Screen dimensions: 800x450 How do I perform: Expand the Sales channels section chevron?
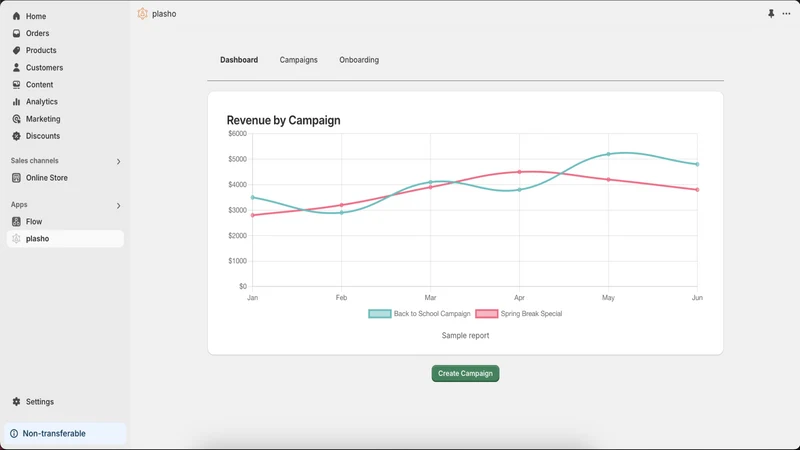pyautogui.click(x=118, y=162)
